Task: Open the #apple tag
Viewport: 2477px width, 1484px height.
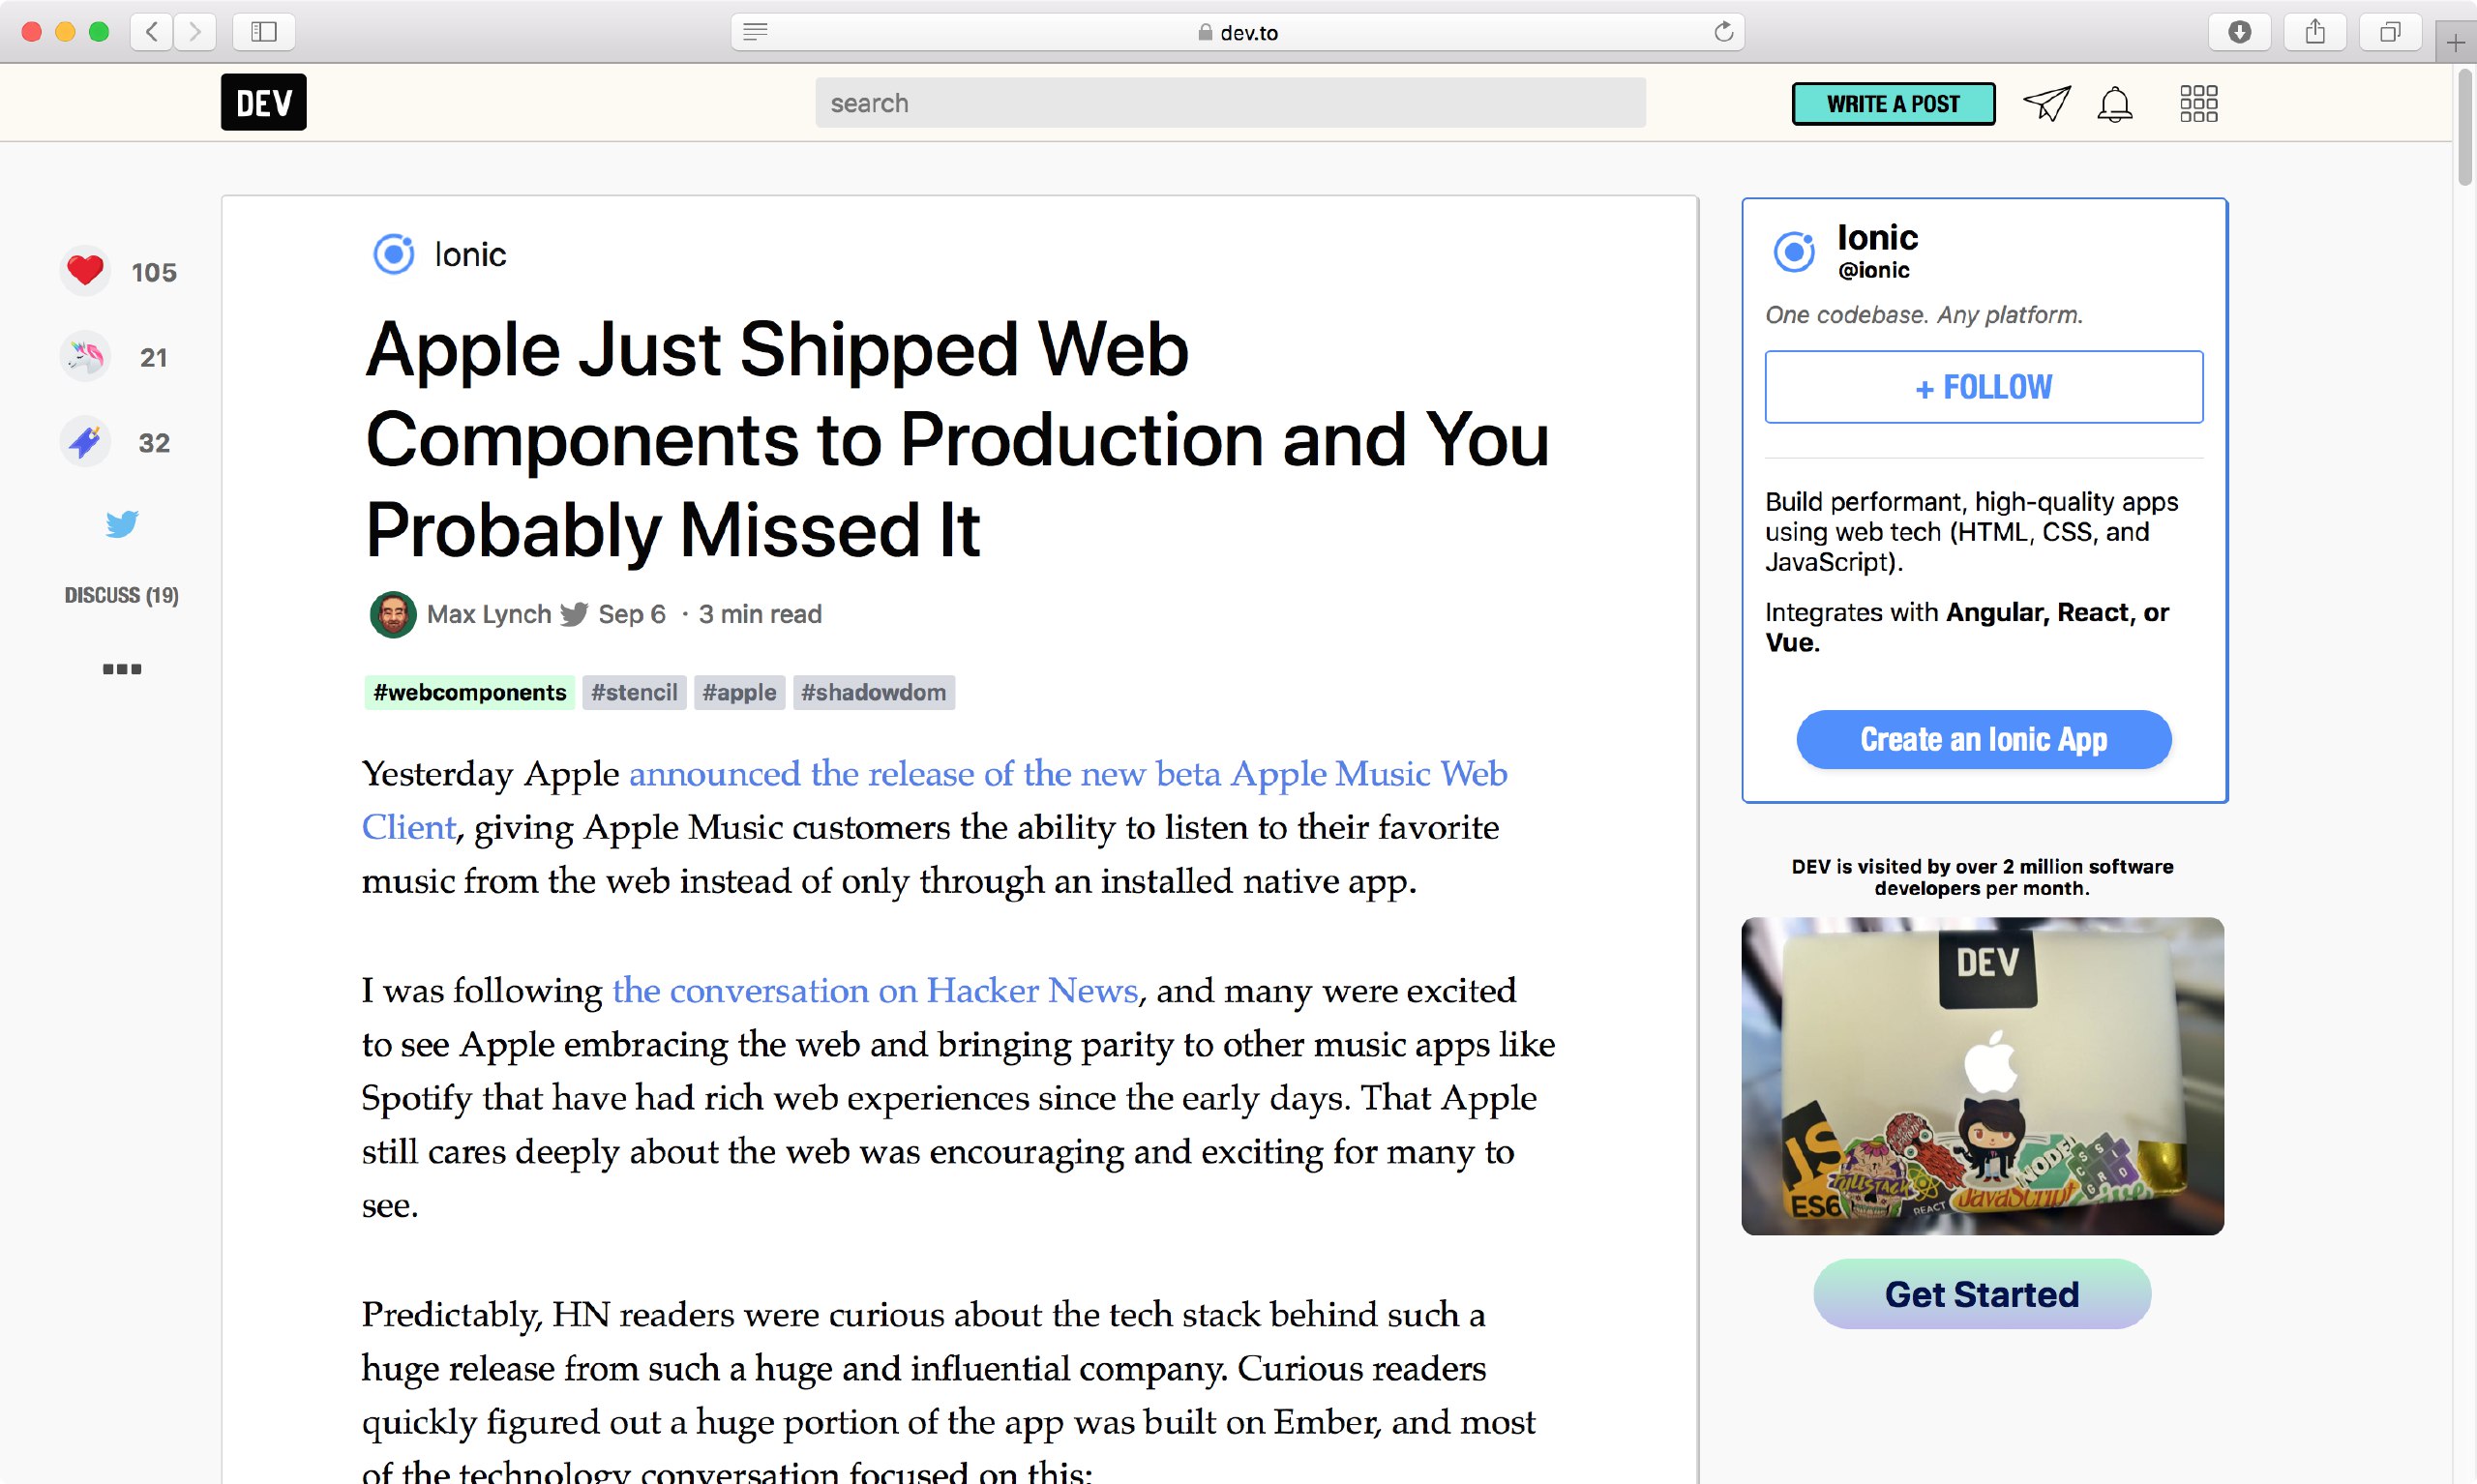Action: click(x=739, y=692)
